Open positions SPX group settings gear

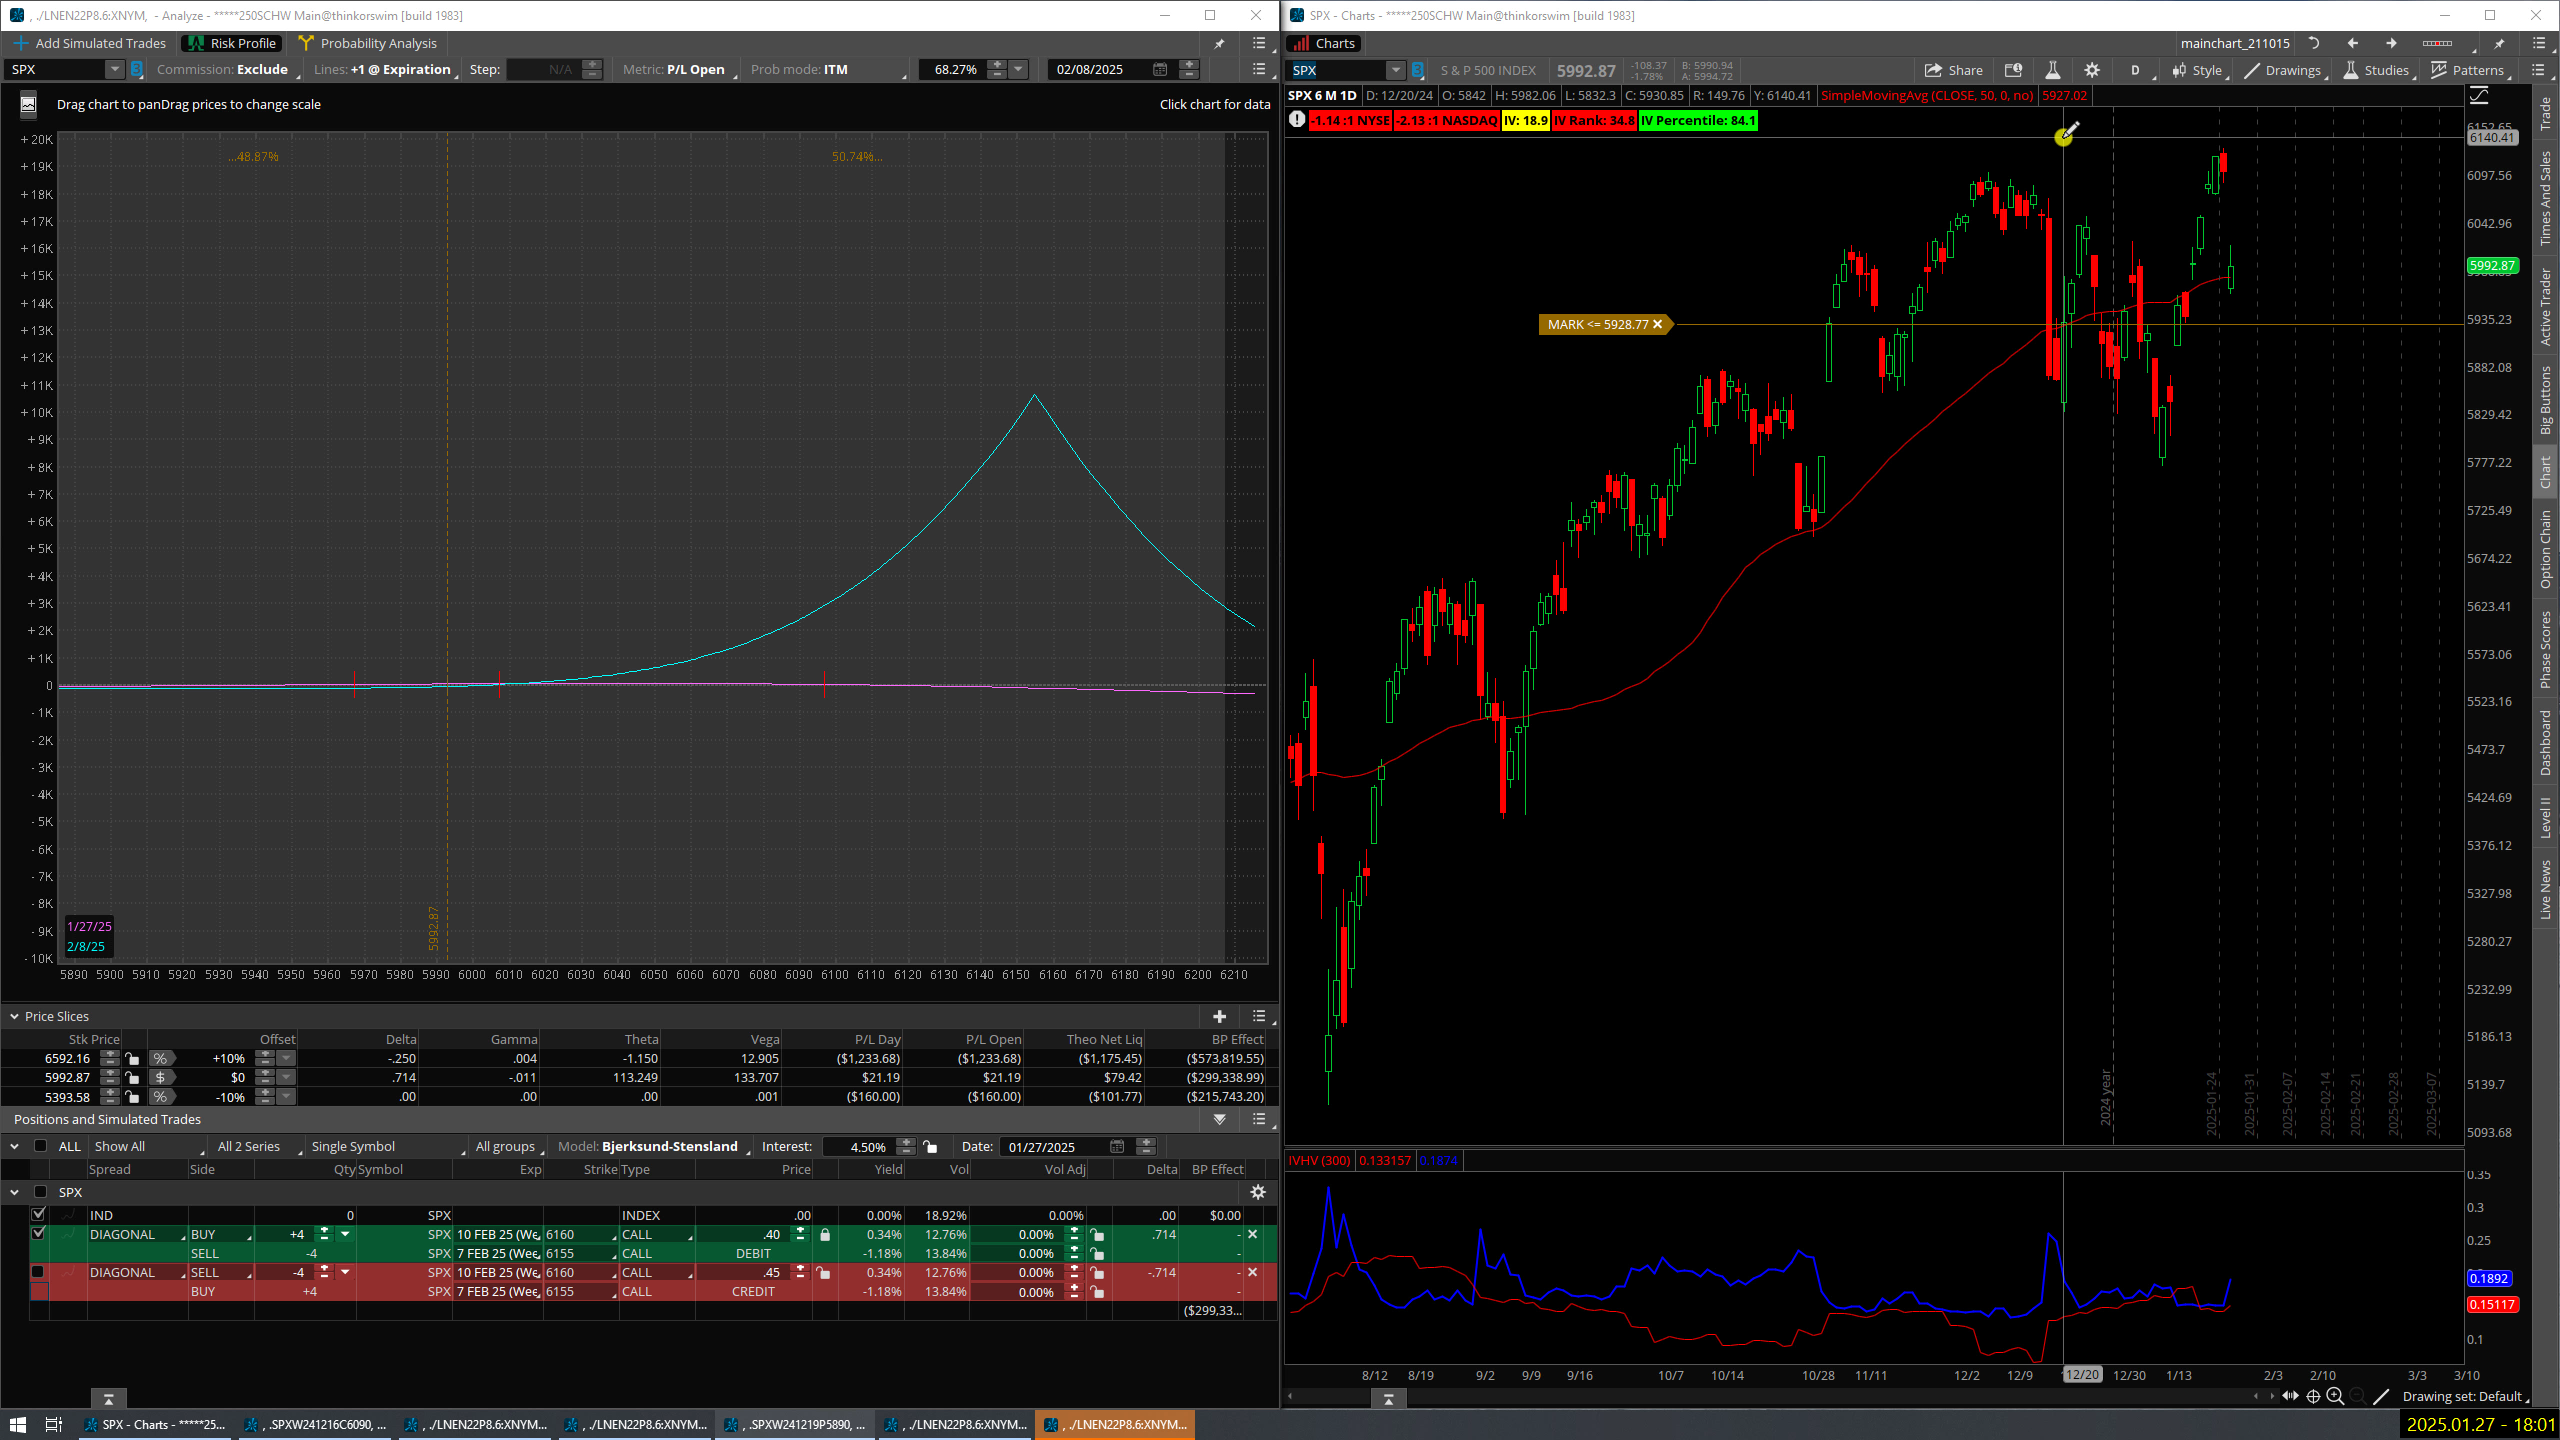[x=1258, y=1192]
